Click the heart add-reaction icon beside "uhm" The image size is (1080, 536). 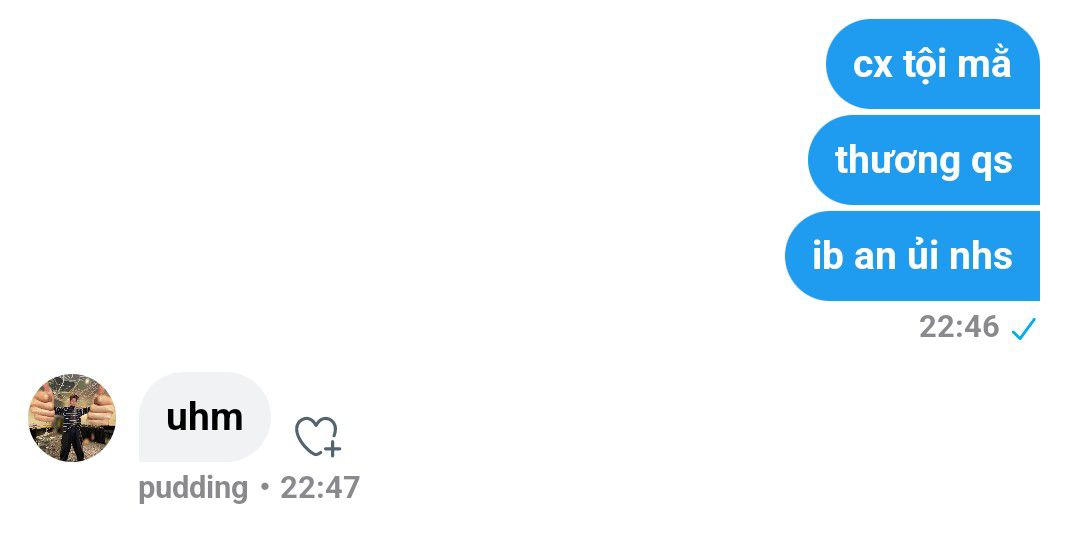(x=315, y=437)
